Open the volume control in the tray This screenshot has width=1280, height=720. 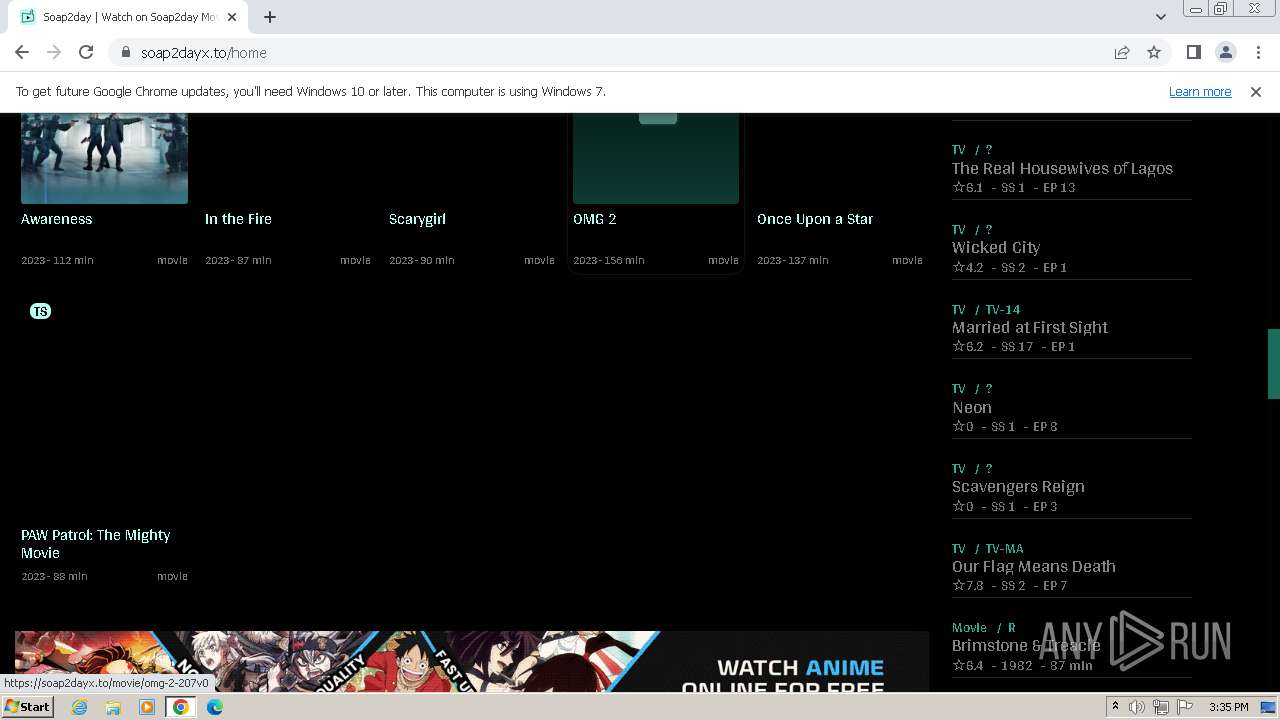click(x=1137, y=707)
